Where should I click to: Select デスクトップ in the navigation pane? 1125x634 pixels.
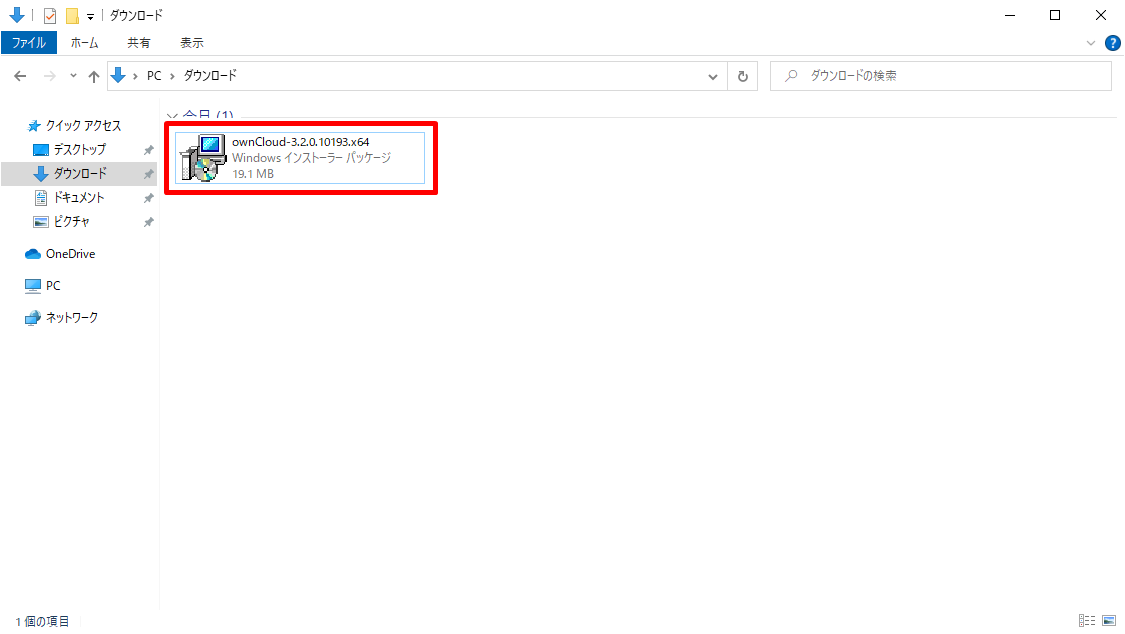click(80, 150)
